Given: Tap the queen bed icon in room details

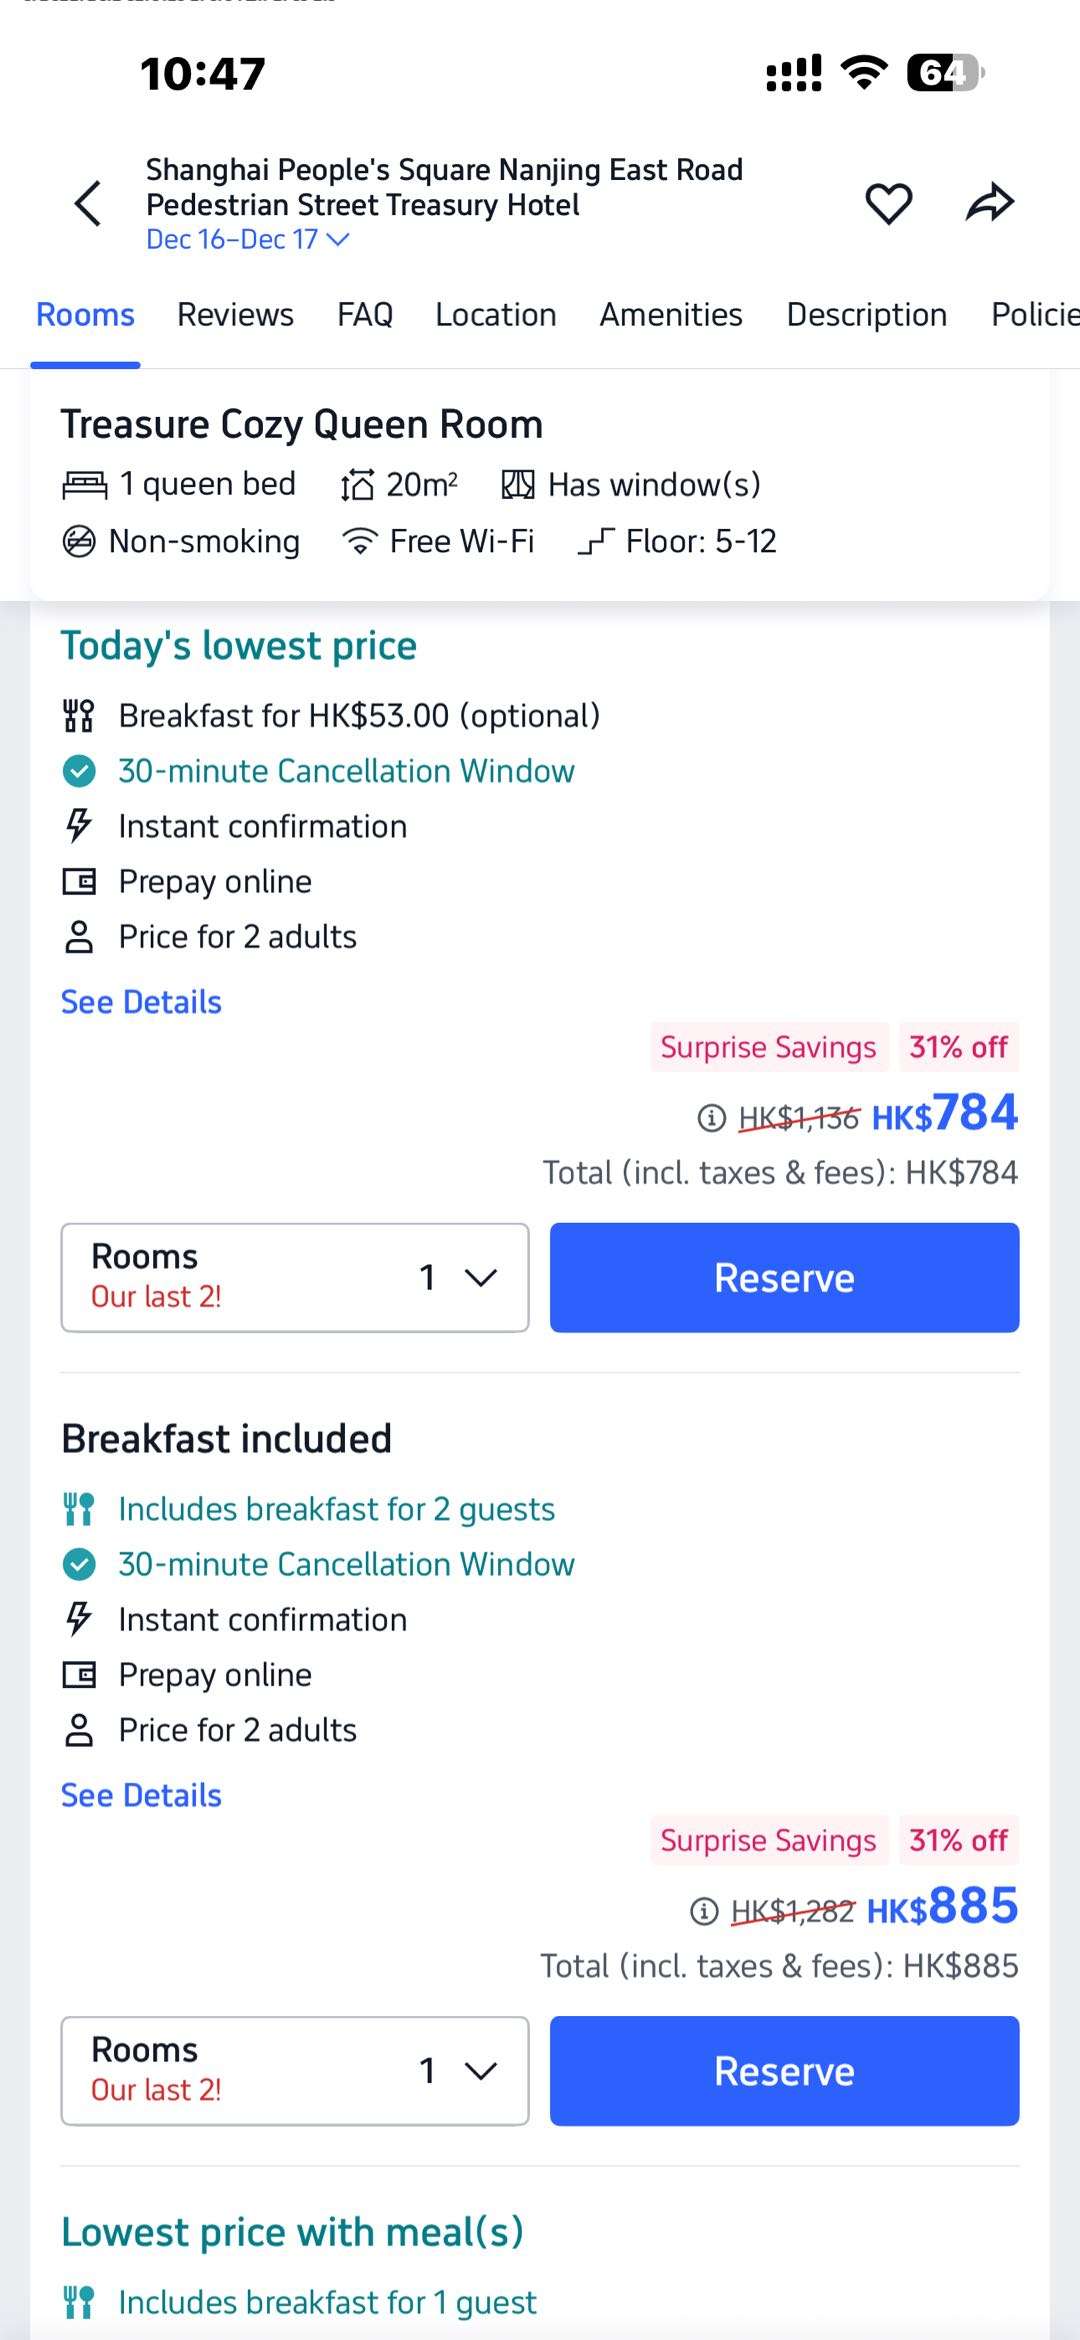Looking at the screenshot, I should pyautogui.click(x=85, y=483).
